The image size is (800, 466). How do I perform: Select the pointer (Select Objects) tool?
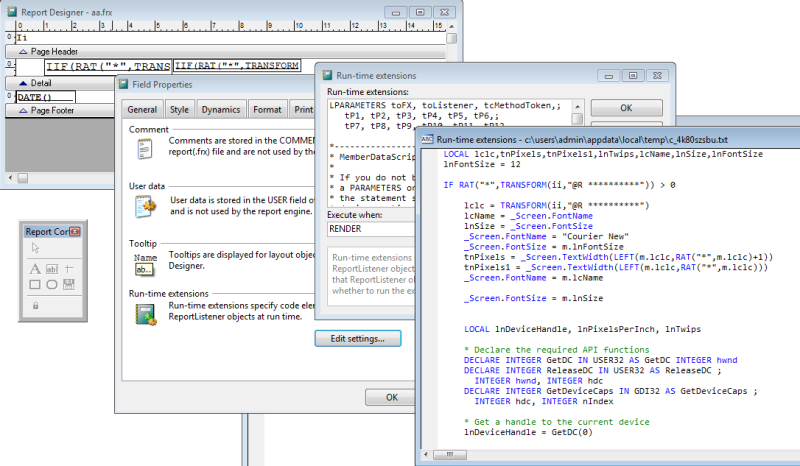pyautogui.click(x=35, y=248)
